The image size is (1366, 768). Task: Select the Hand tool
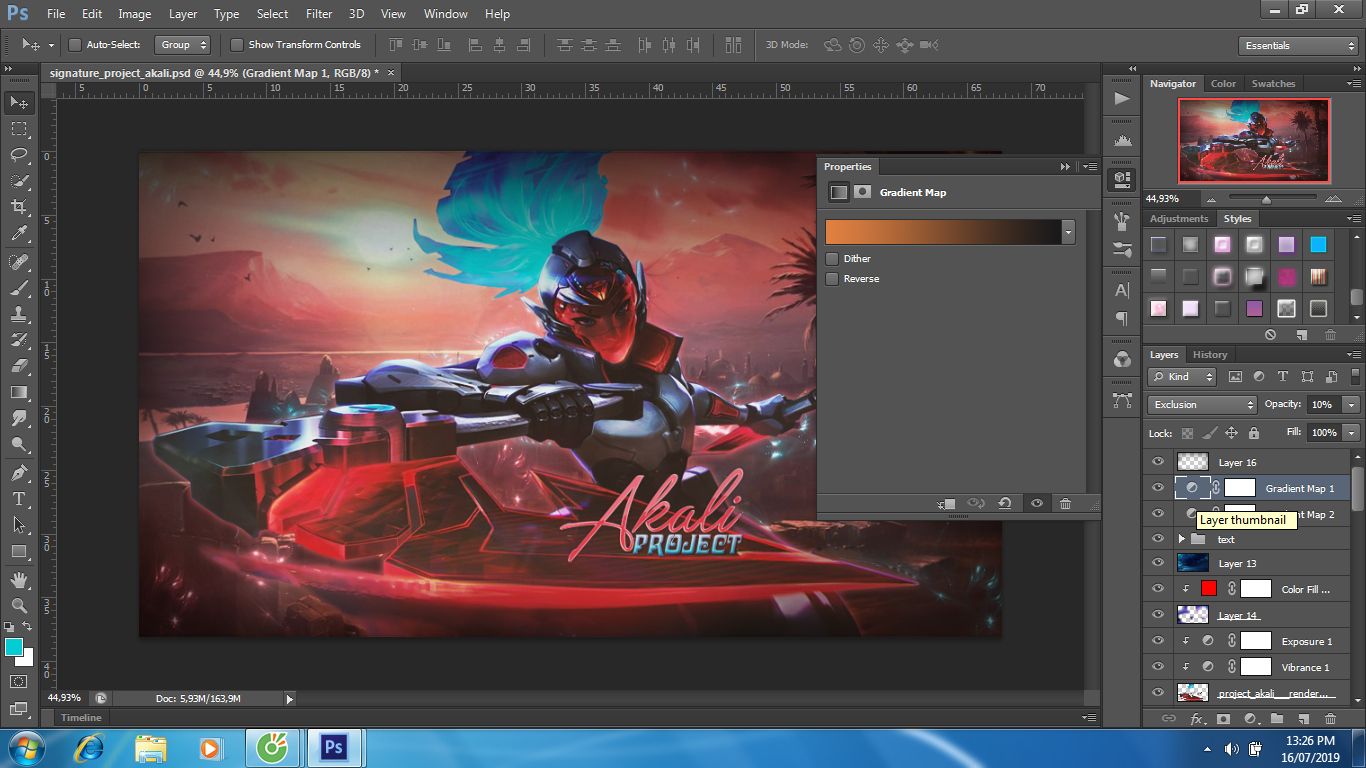(x=19, y=580)
